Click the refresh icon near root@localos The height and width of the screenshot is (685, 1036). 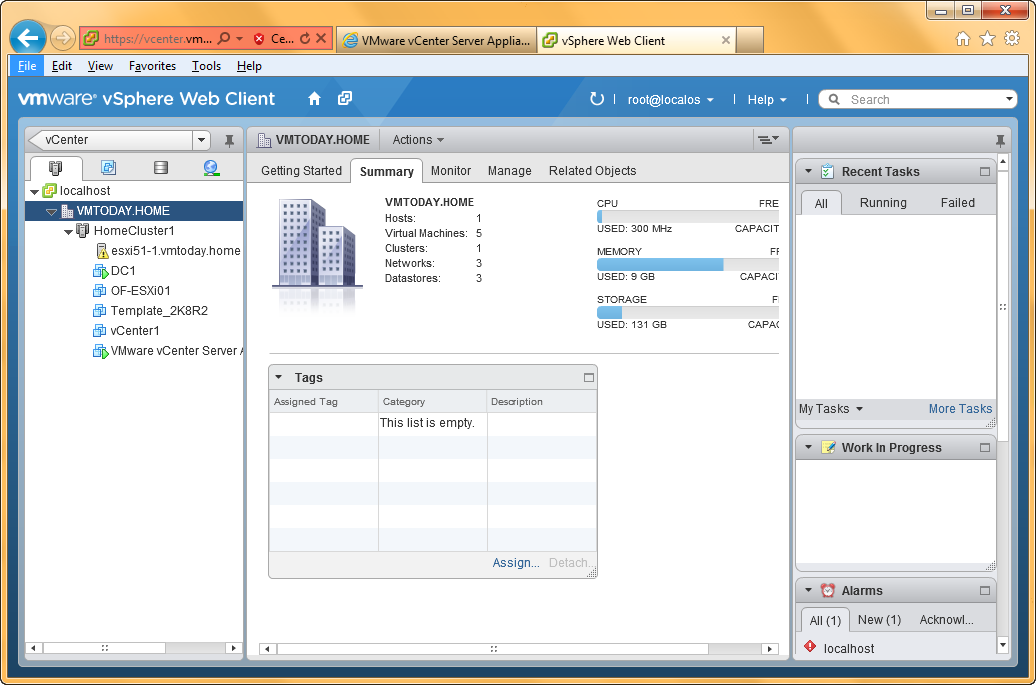(597, 99)
